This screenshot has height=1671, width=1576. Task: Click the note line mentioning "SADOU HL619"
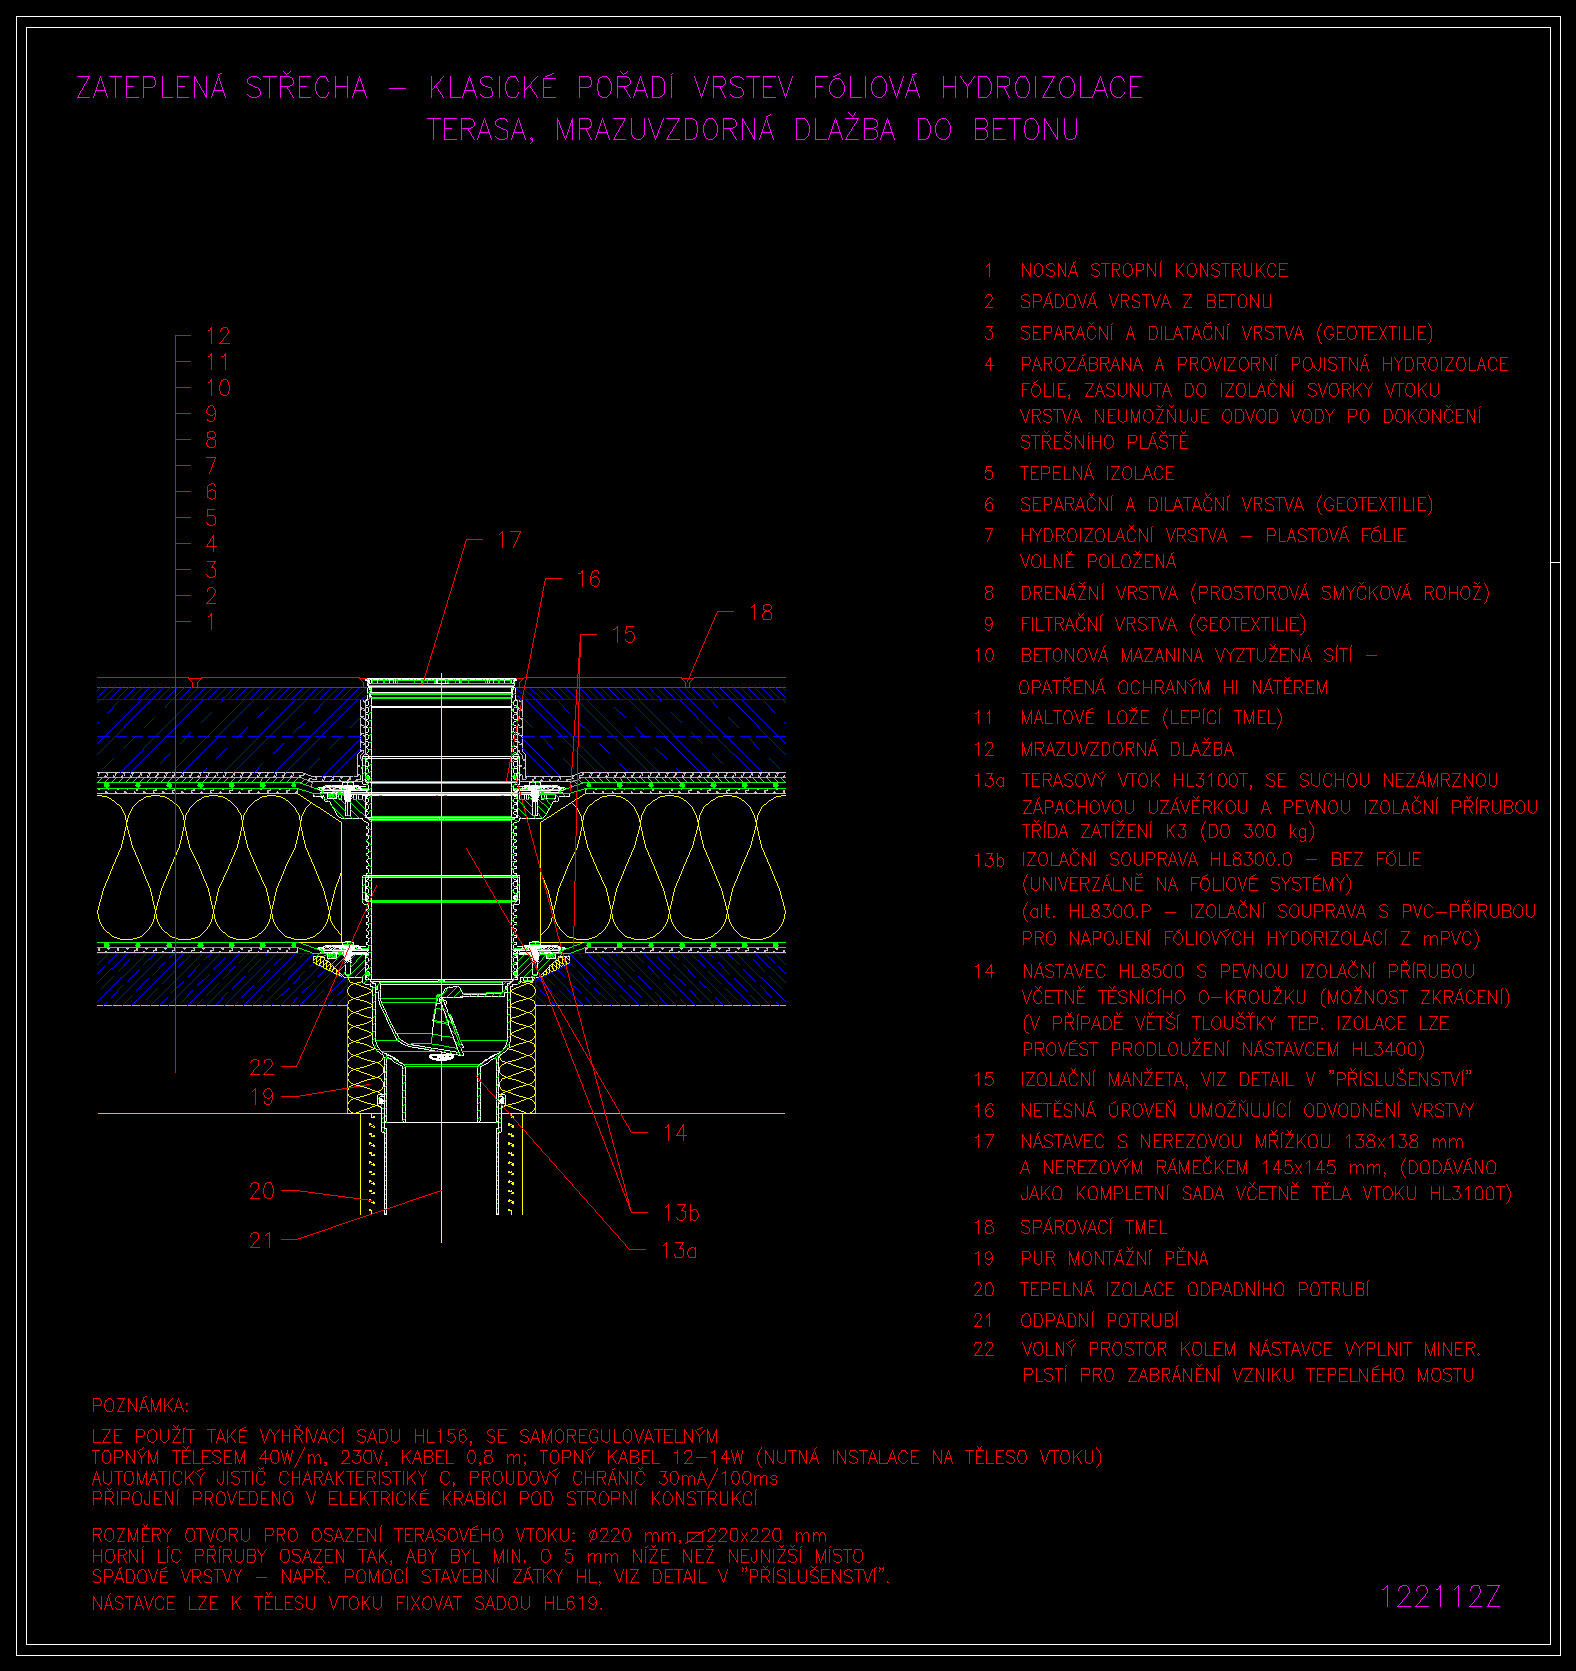(347, 1603)
